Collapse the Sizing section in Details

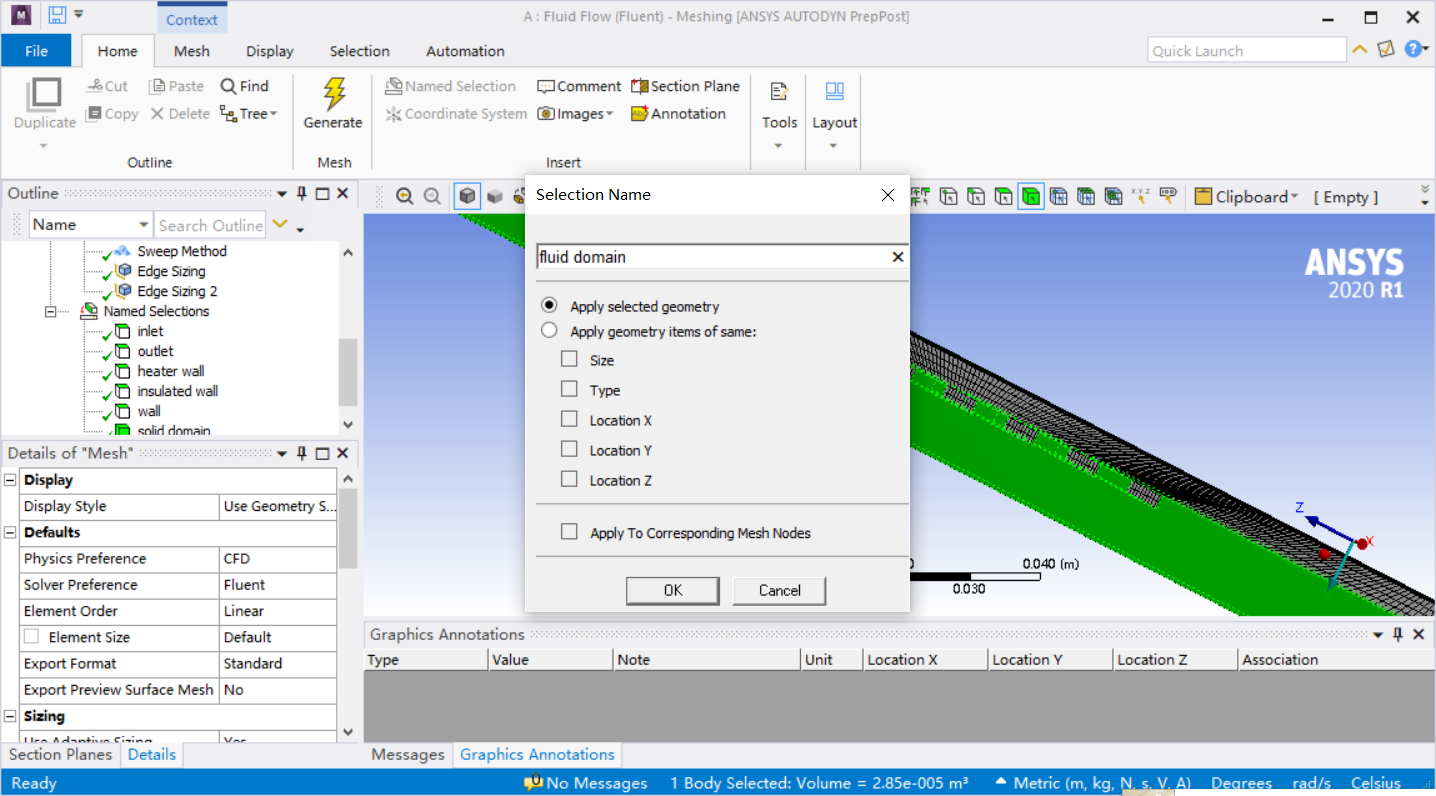click(10, 716)
